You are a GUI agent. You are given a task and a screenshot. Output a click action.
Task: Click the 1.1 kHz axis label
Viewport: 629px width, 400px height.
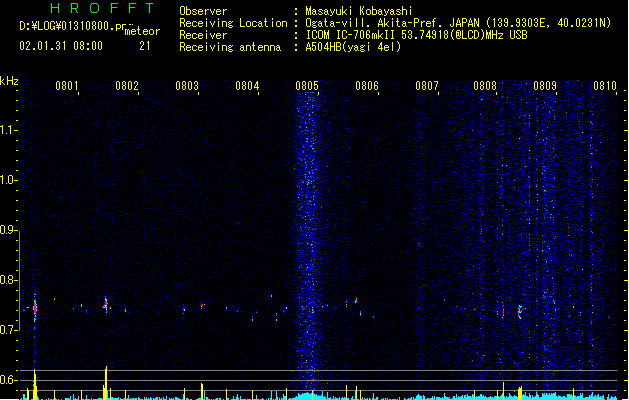(x=8, y=130)
